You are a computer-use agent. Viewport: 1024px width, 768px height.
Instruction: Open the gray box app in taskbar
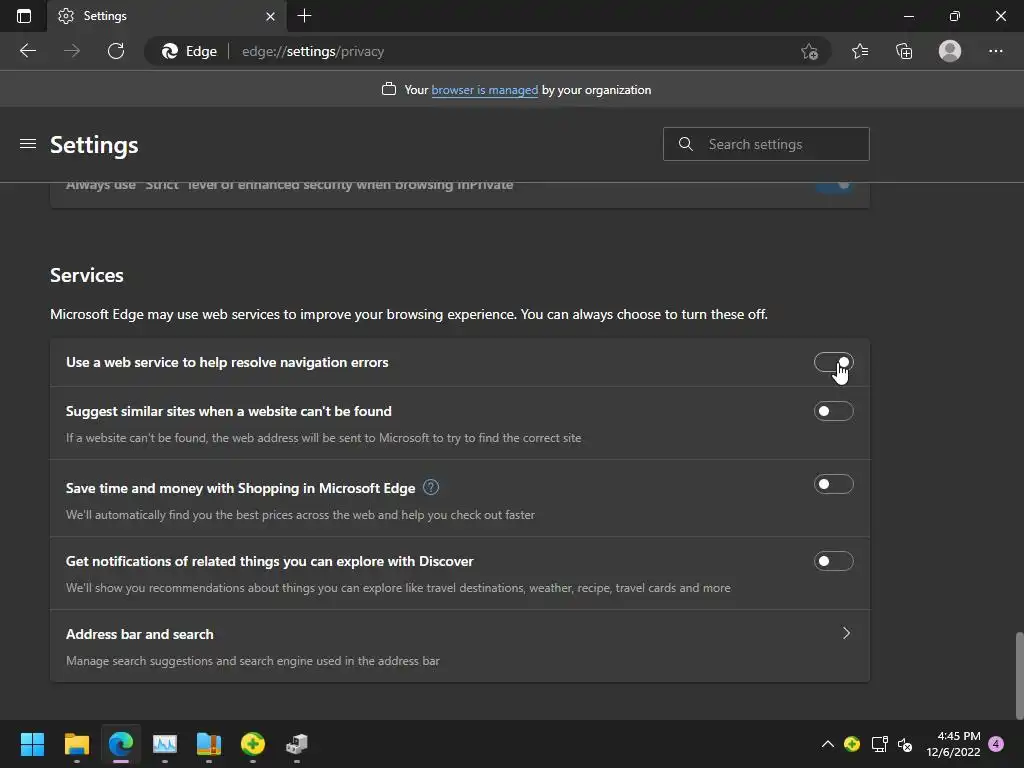tap(297, 744)
